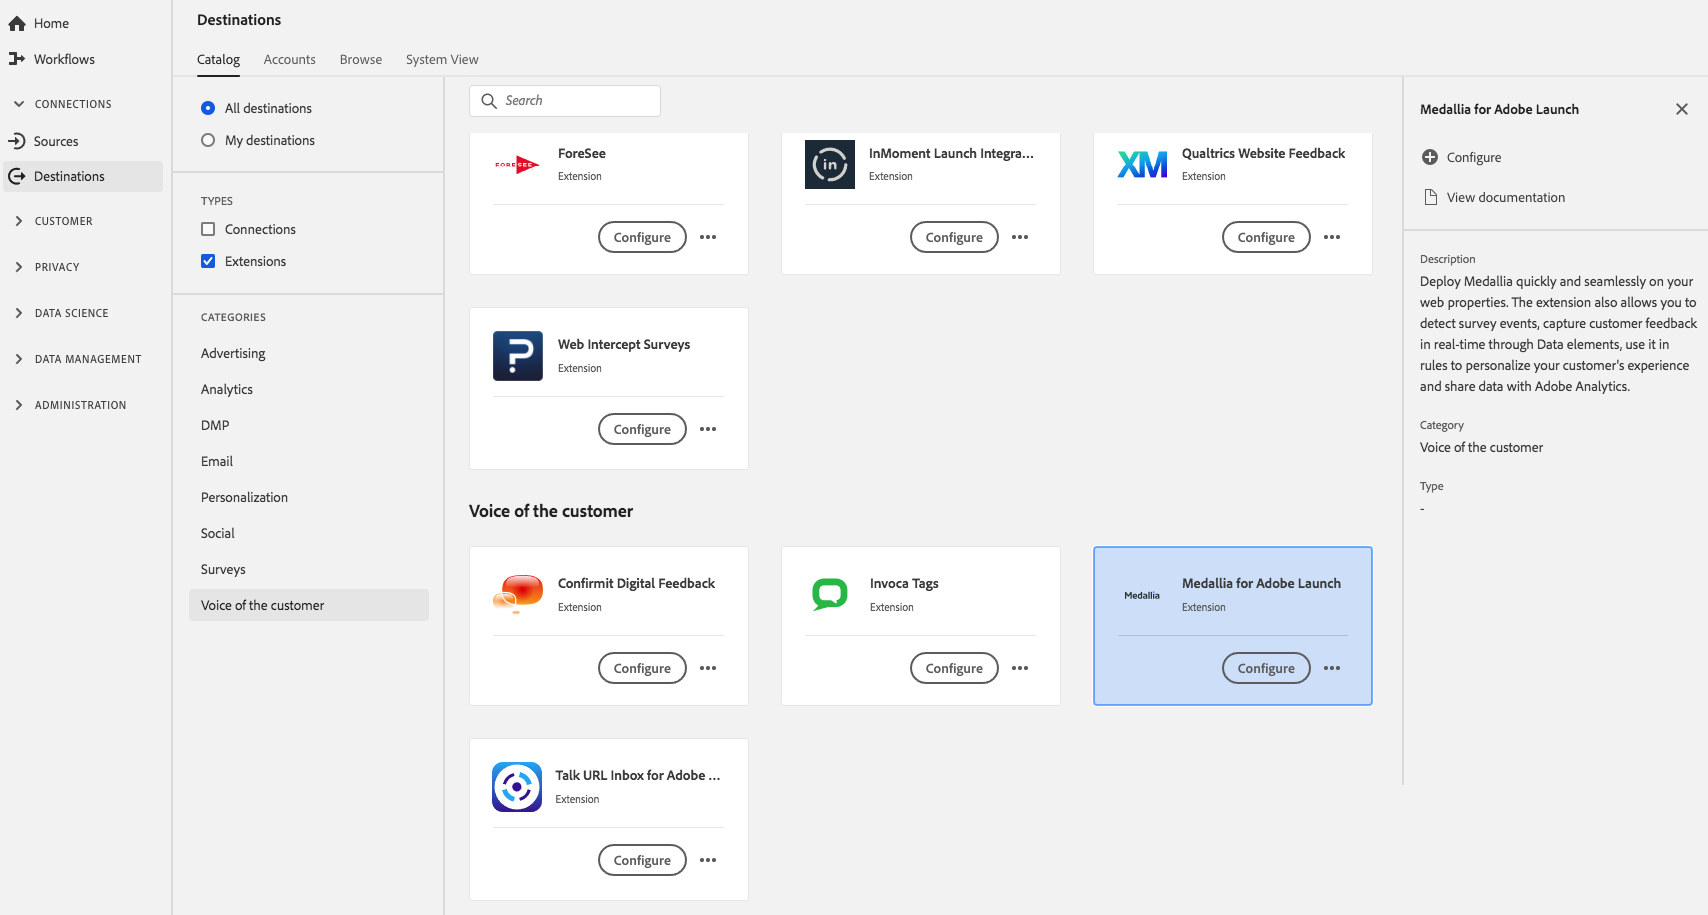The height and width of the screenshot is (915, 1708).
Task: Open the ForeSee logo thumbnail
Action: 518,165
